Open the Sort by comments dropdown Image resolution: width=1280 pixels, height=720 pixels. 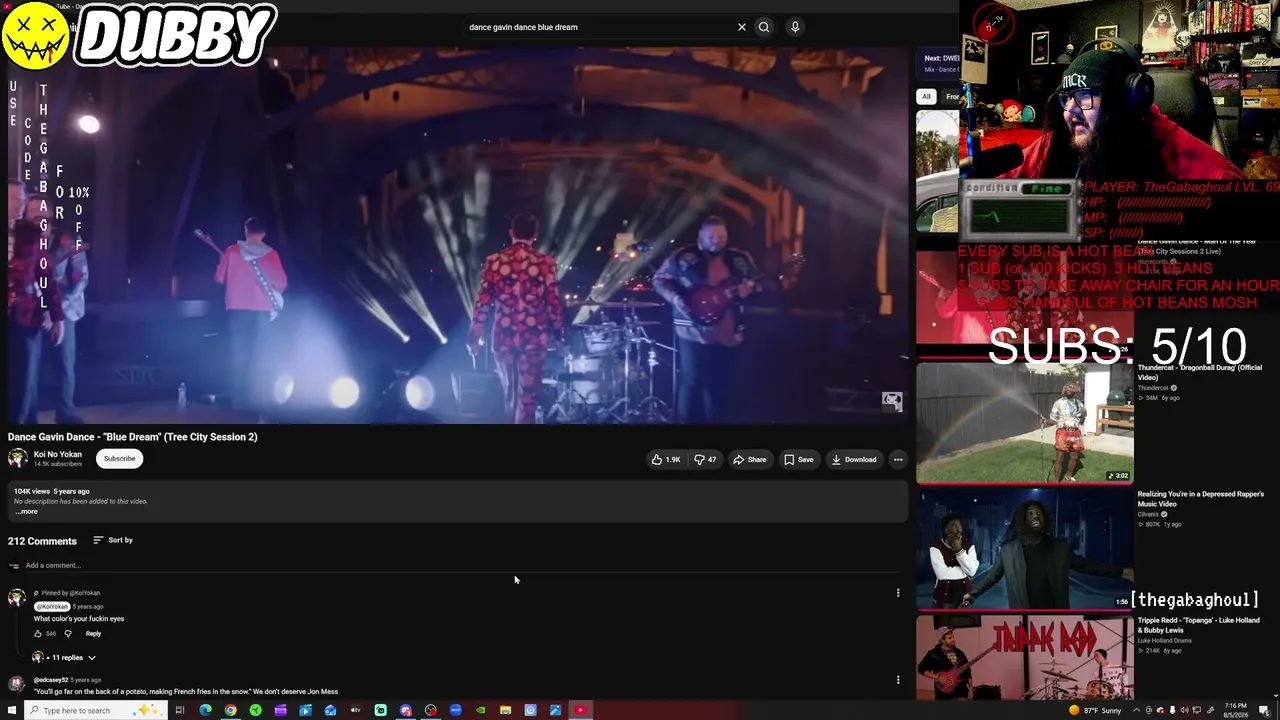pyautogui.click(x=113, y=540)
